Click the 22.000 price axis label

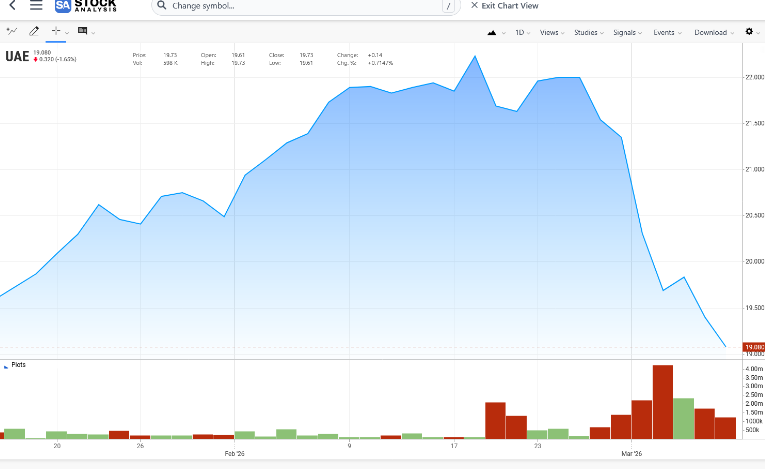[x=754, y=77]
